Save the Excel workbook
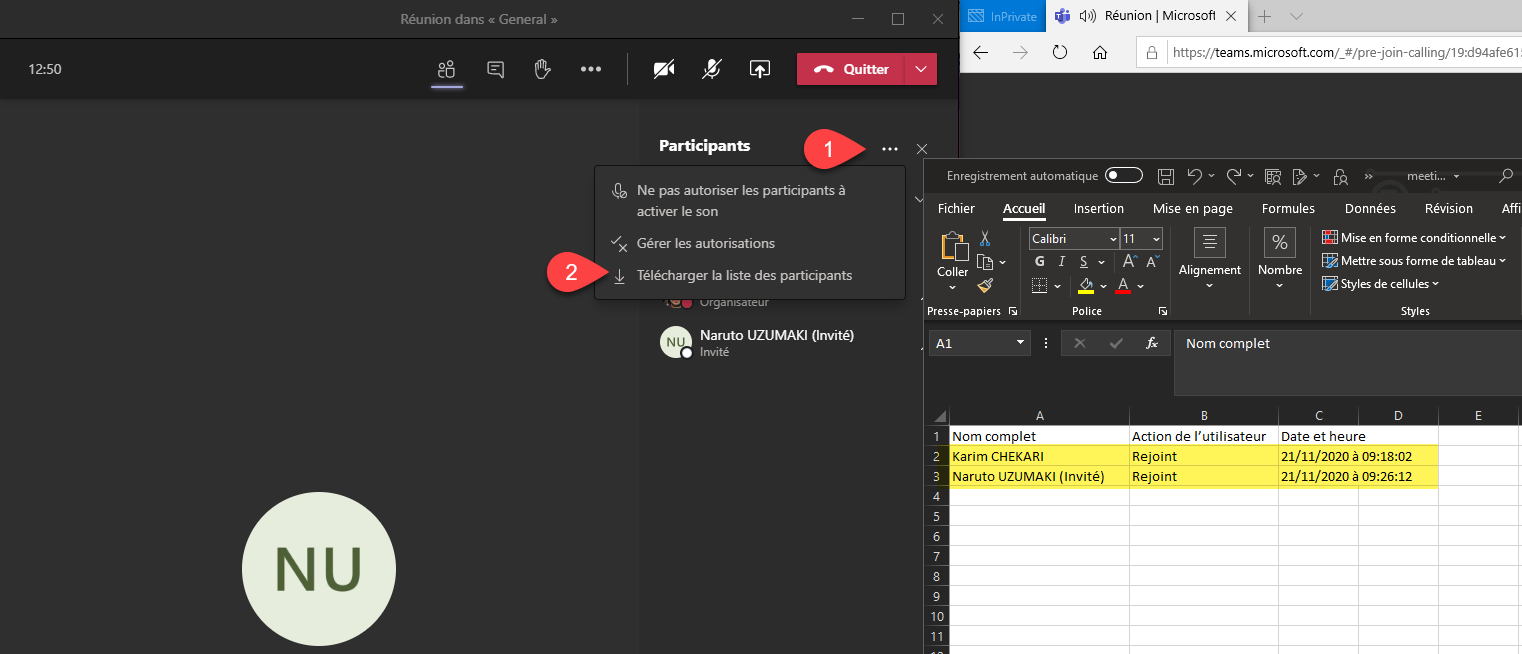 [x=1166, y=176]
